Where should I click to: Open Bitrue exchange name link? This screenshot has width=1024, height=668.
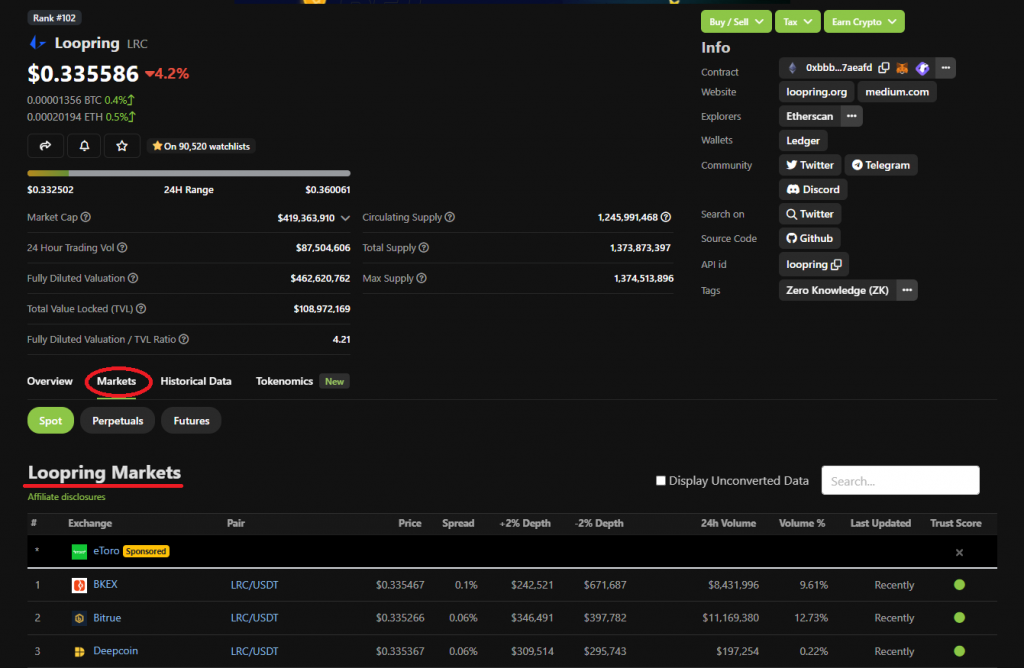coord(107,618)
